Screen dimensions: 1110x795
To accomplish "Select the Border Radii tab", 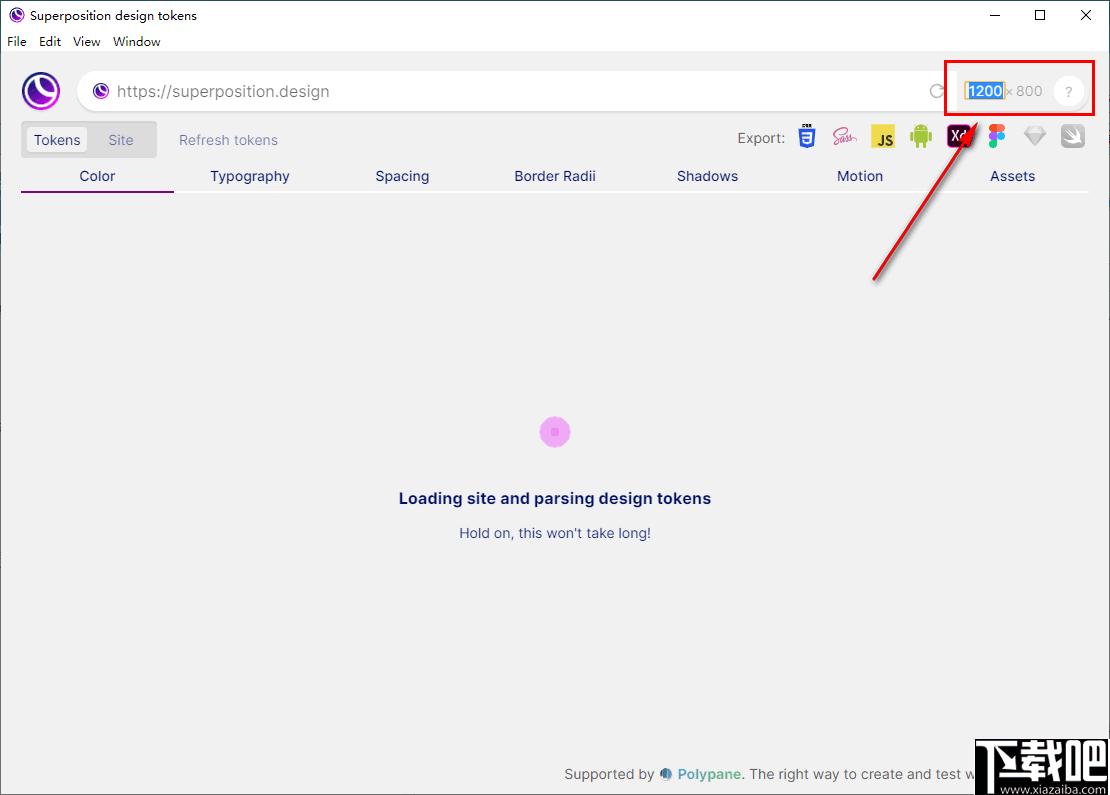I will tap(555, 176).
